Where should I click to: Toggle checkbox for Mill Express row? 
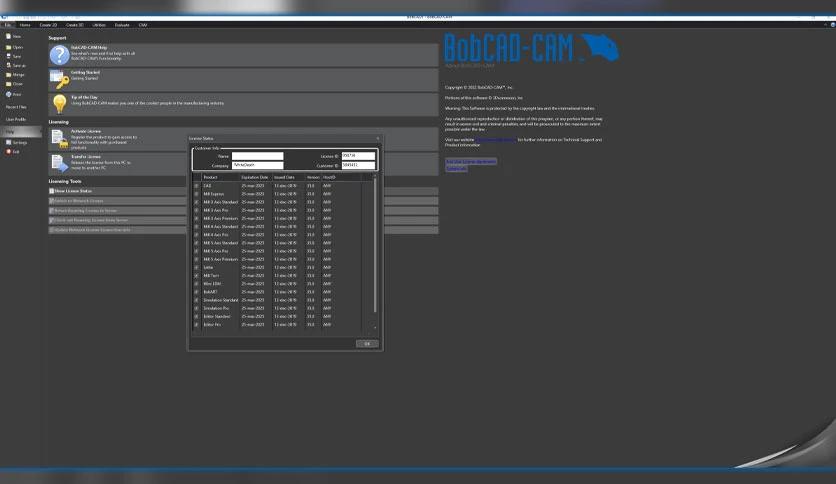[196, 194]
